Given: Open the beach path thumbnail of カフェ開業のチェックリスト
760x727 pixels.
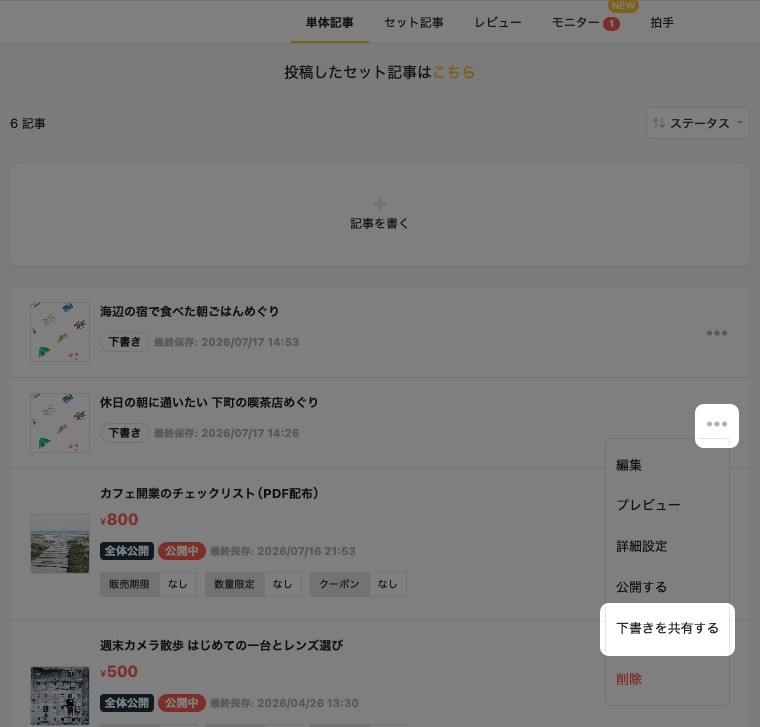Looking at the screenshot, I should (x=60, y=544).
